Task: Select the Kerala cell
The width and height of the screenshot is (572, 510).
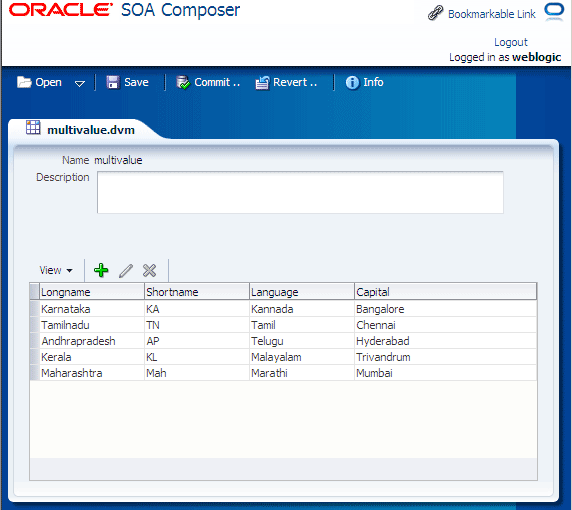Action: (92, 357)
